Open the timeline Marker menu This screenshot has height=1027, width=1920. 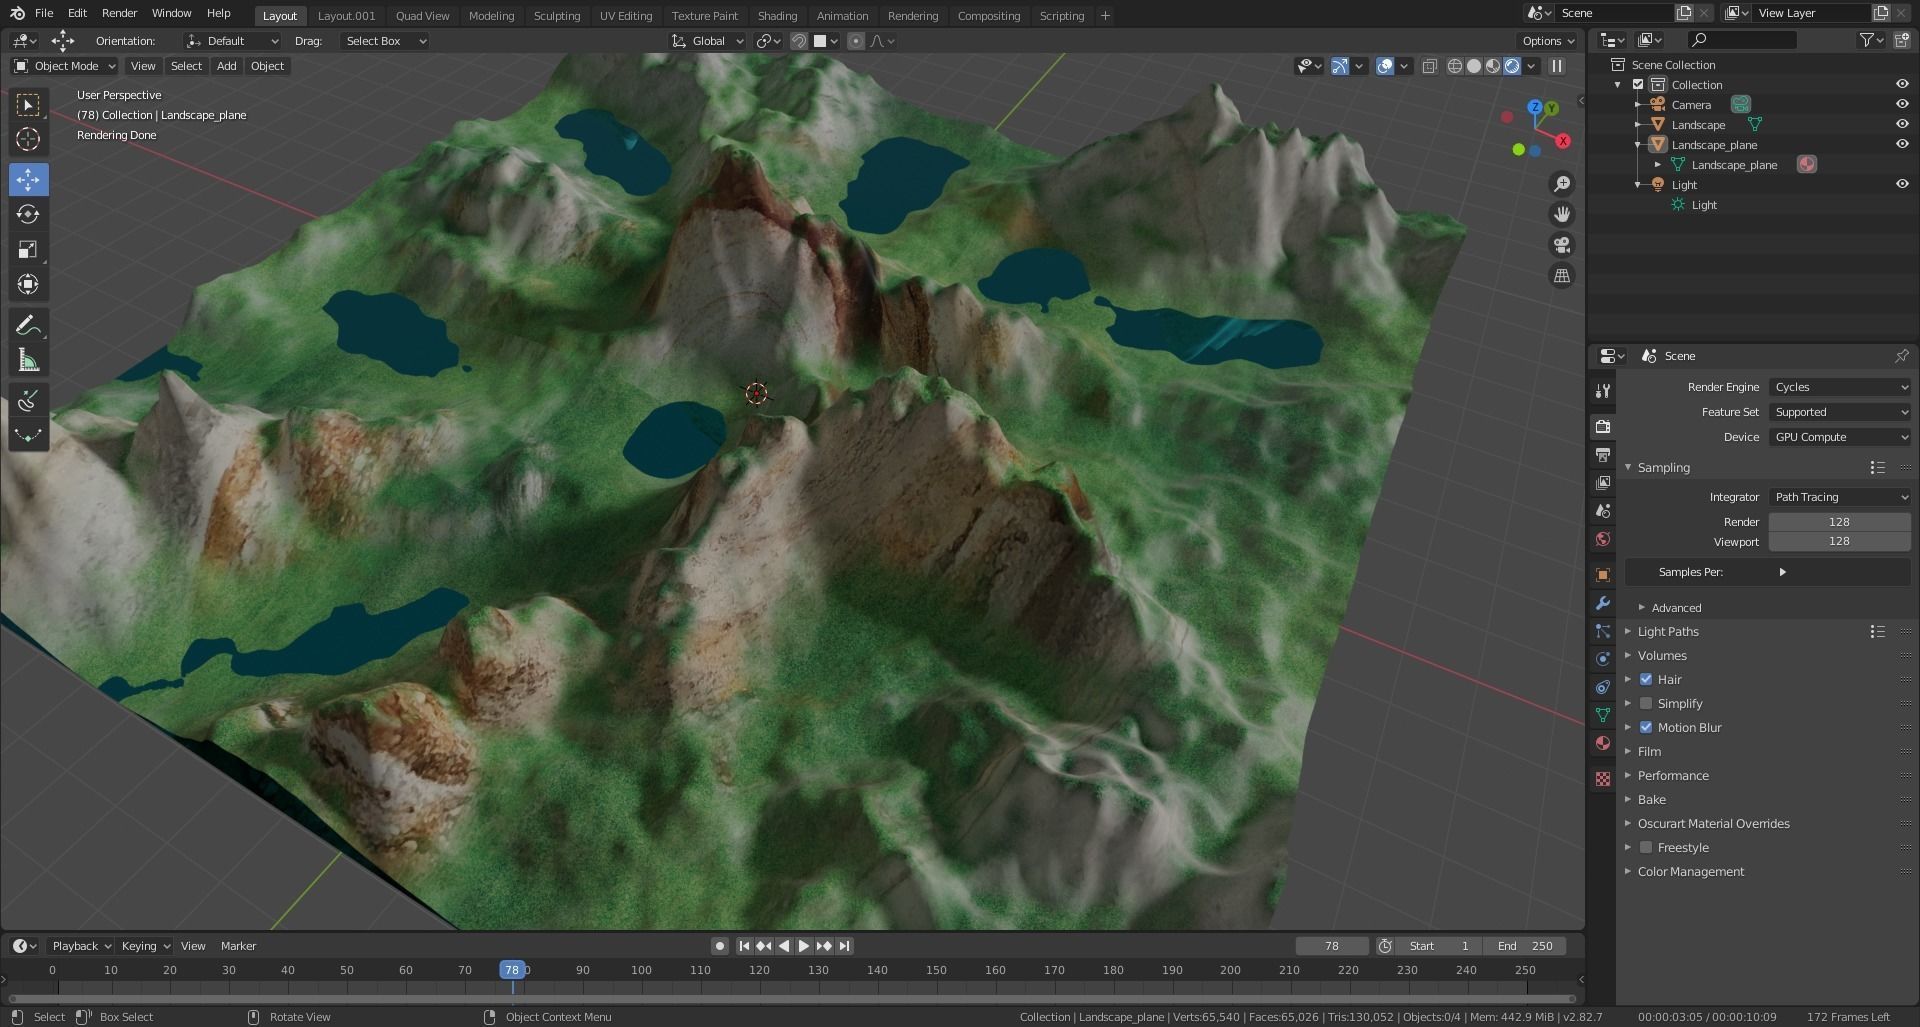tap(238, 946)
